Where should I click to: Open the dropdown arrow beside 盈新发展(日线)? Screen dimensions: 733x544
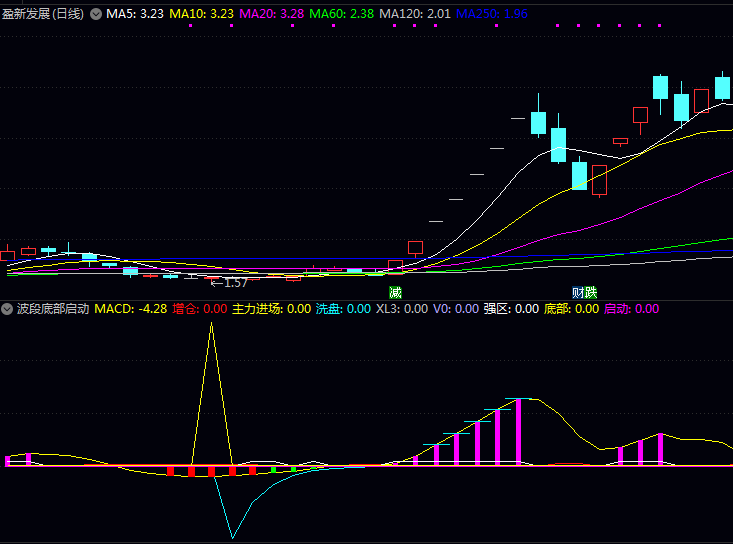(x=96, y=14)
